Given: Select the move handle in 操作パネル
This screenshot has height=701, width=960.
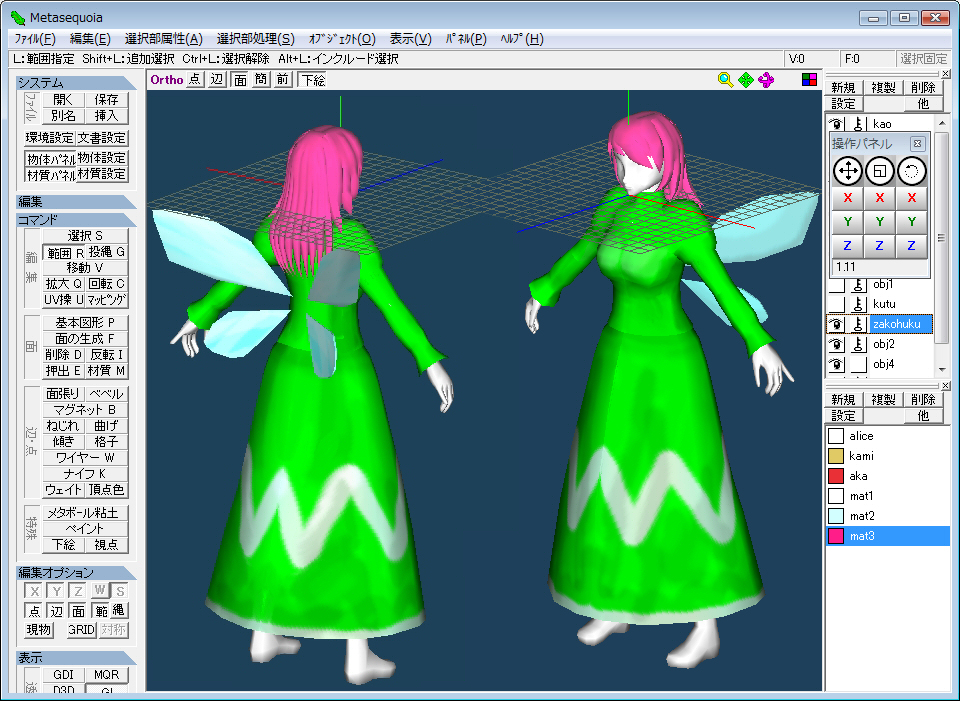Looking at the screenshot, I should [x=847, y=170].
